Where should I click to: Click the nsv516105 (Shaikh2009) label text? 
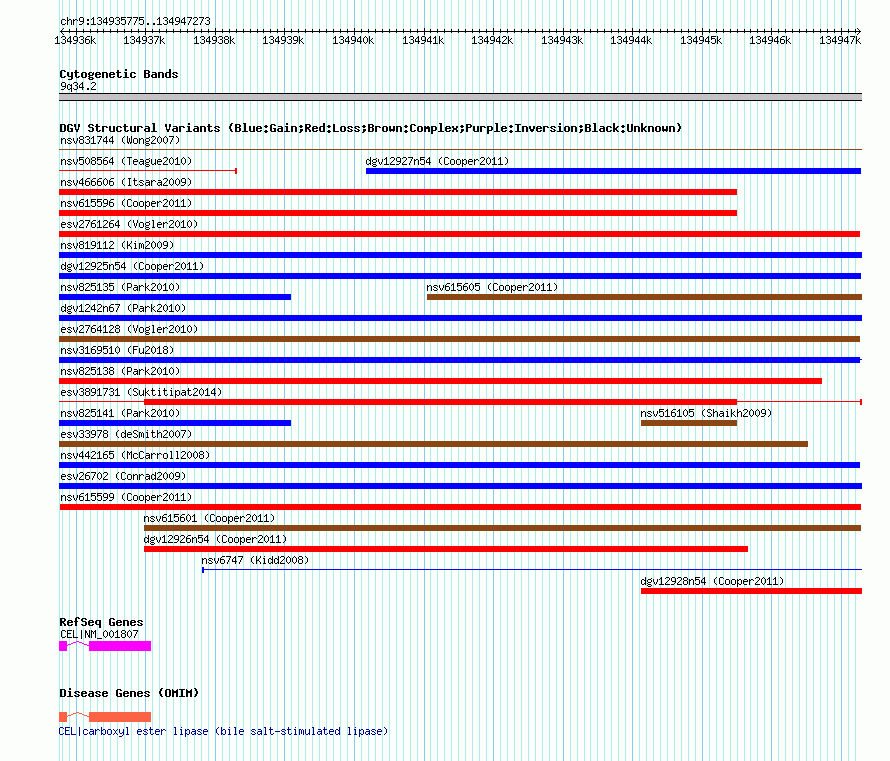[706, 413]
